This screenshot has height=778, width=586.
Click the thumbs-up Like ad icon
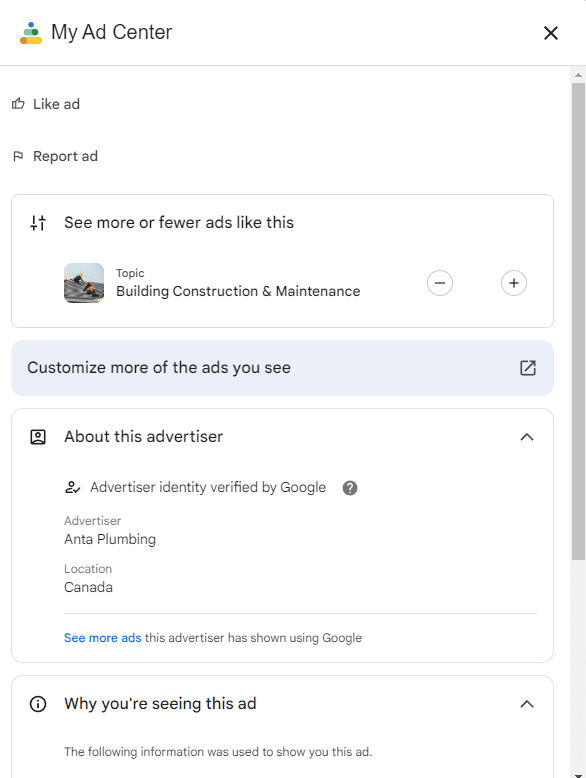18,104
